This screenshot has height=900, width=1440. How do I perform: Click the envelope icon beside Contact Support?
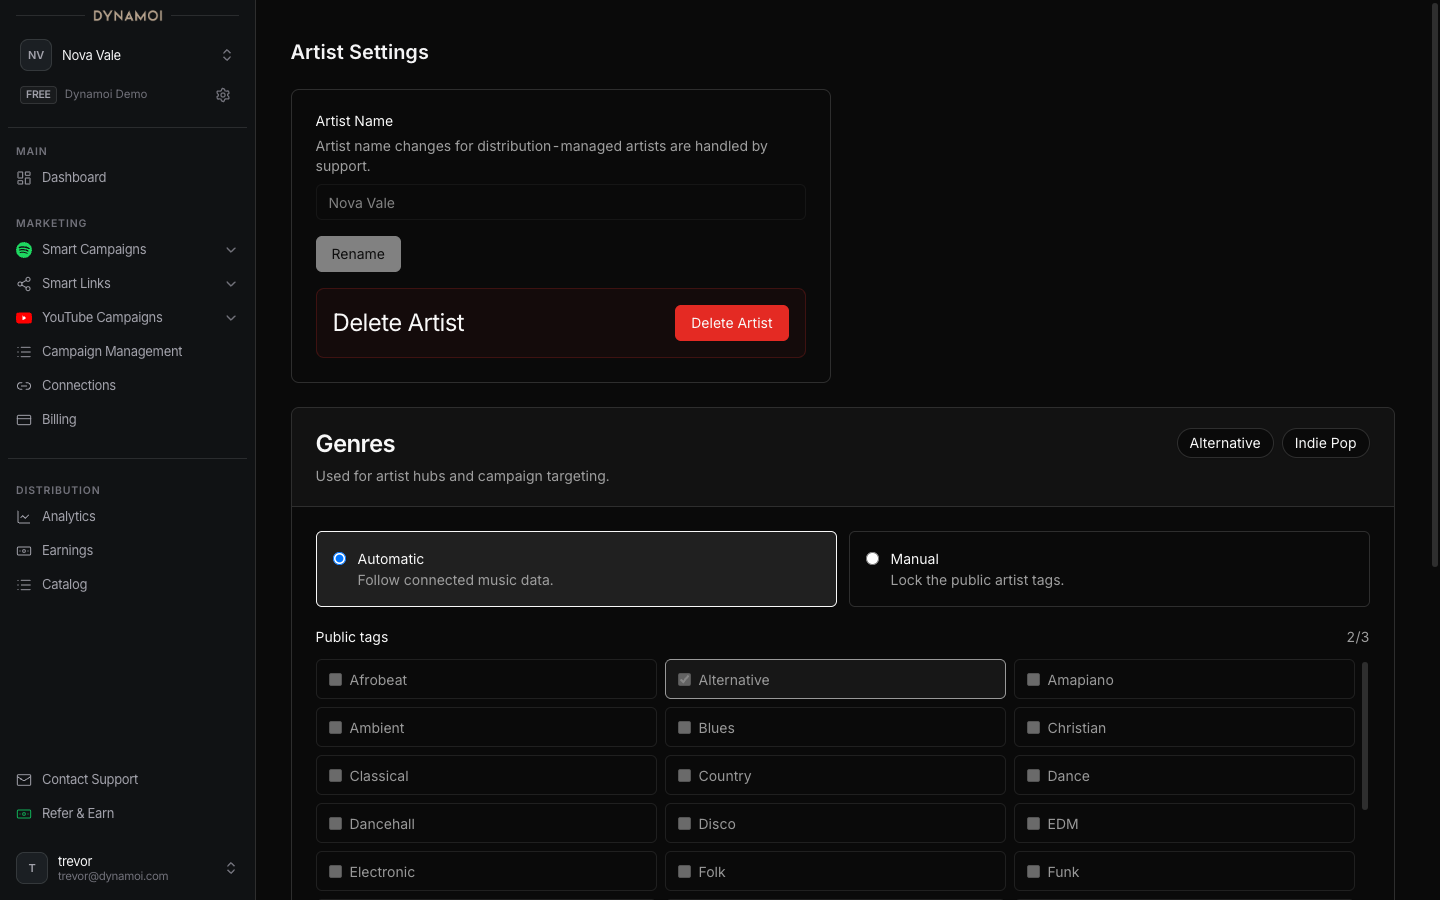(24, 780)
